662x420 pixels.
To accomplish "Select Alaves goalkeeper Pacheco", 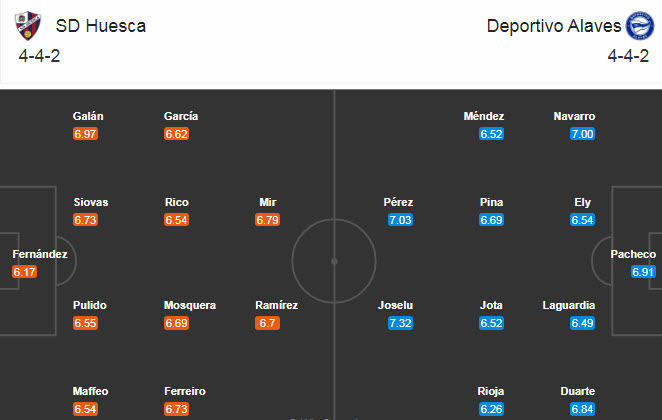I will pos(633,254).
